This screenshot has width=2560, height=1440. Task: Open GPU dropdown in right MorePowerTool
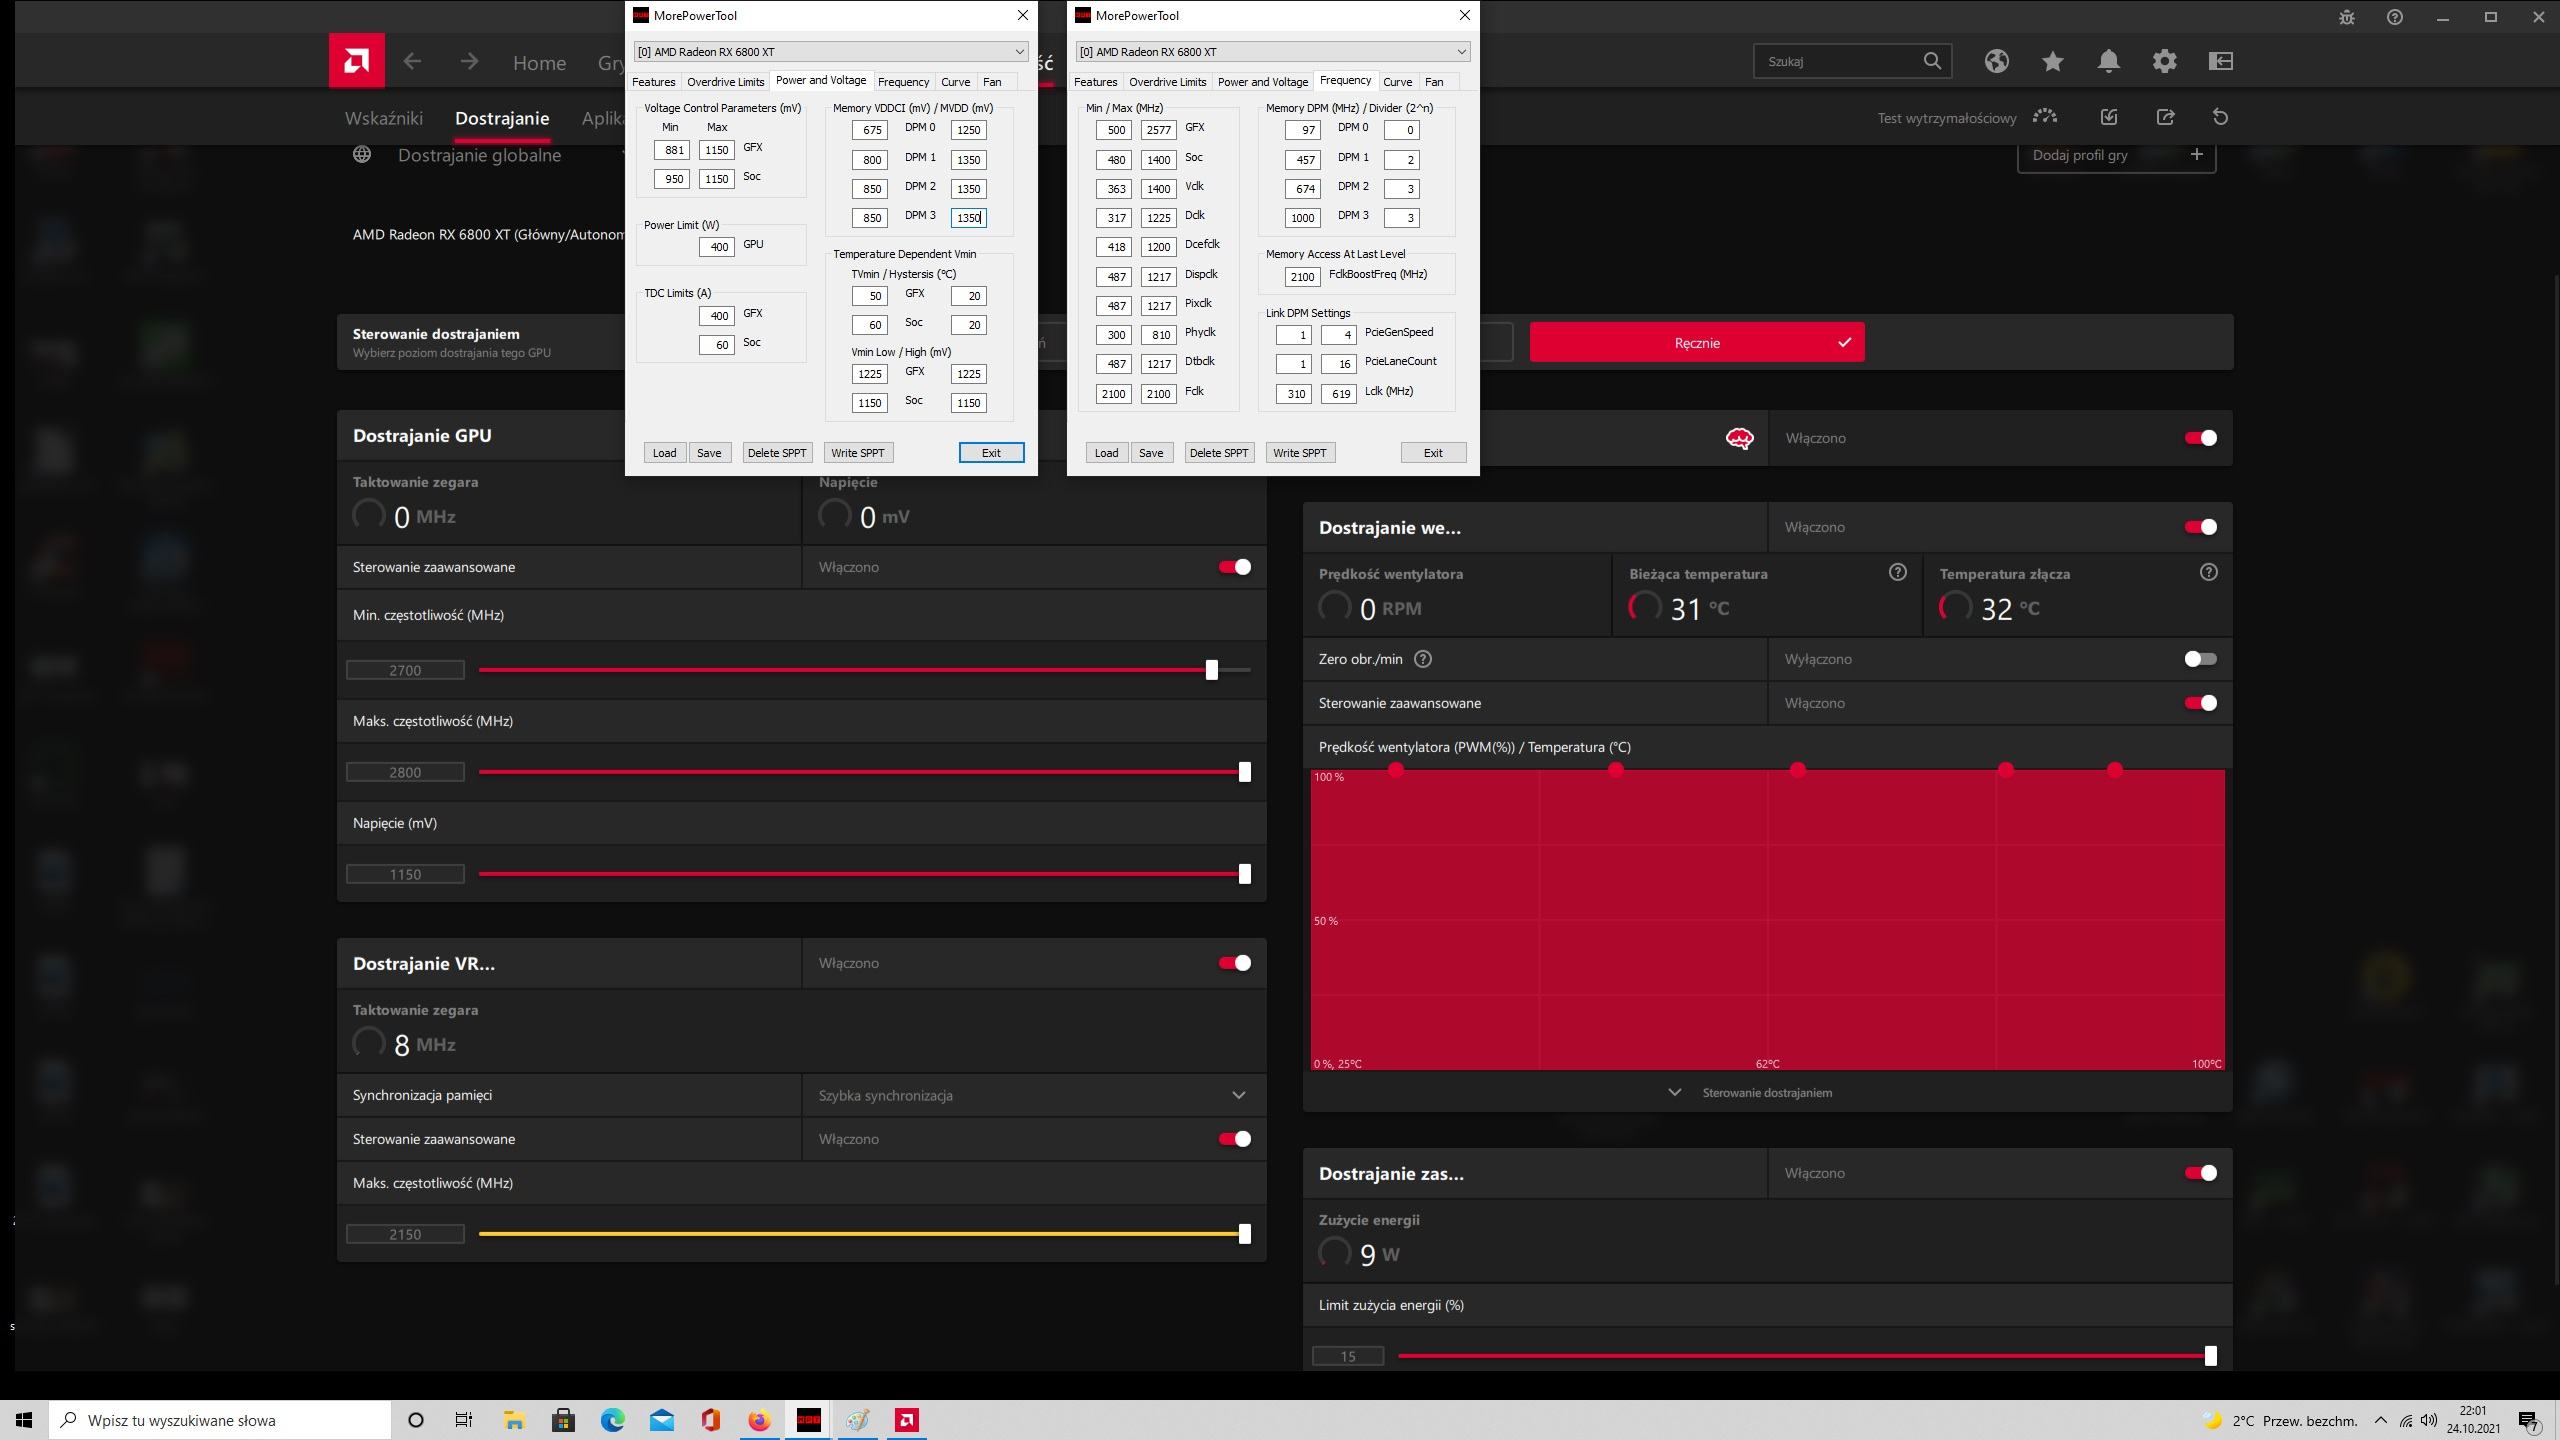(x=1273, y=51)
